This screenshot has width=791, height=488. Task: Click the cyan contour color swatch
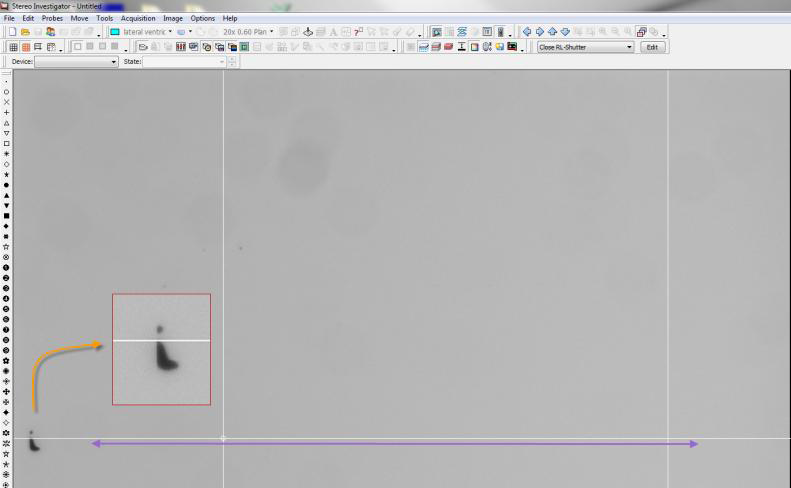point(114,32)
